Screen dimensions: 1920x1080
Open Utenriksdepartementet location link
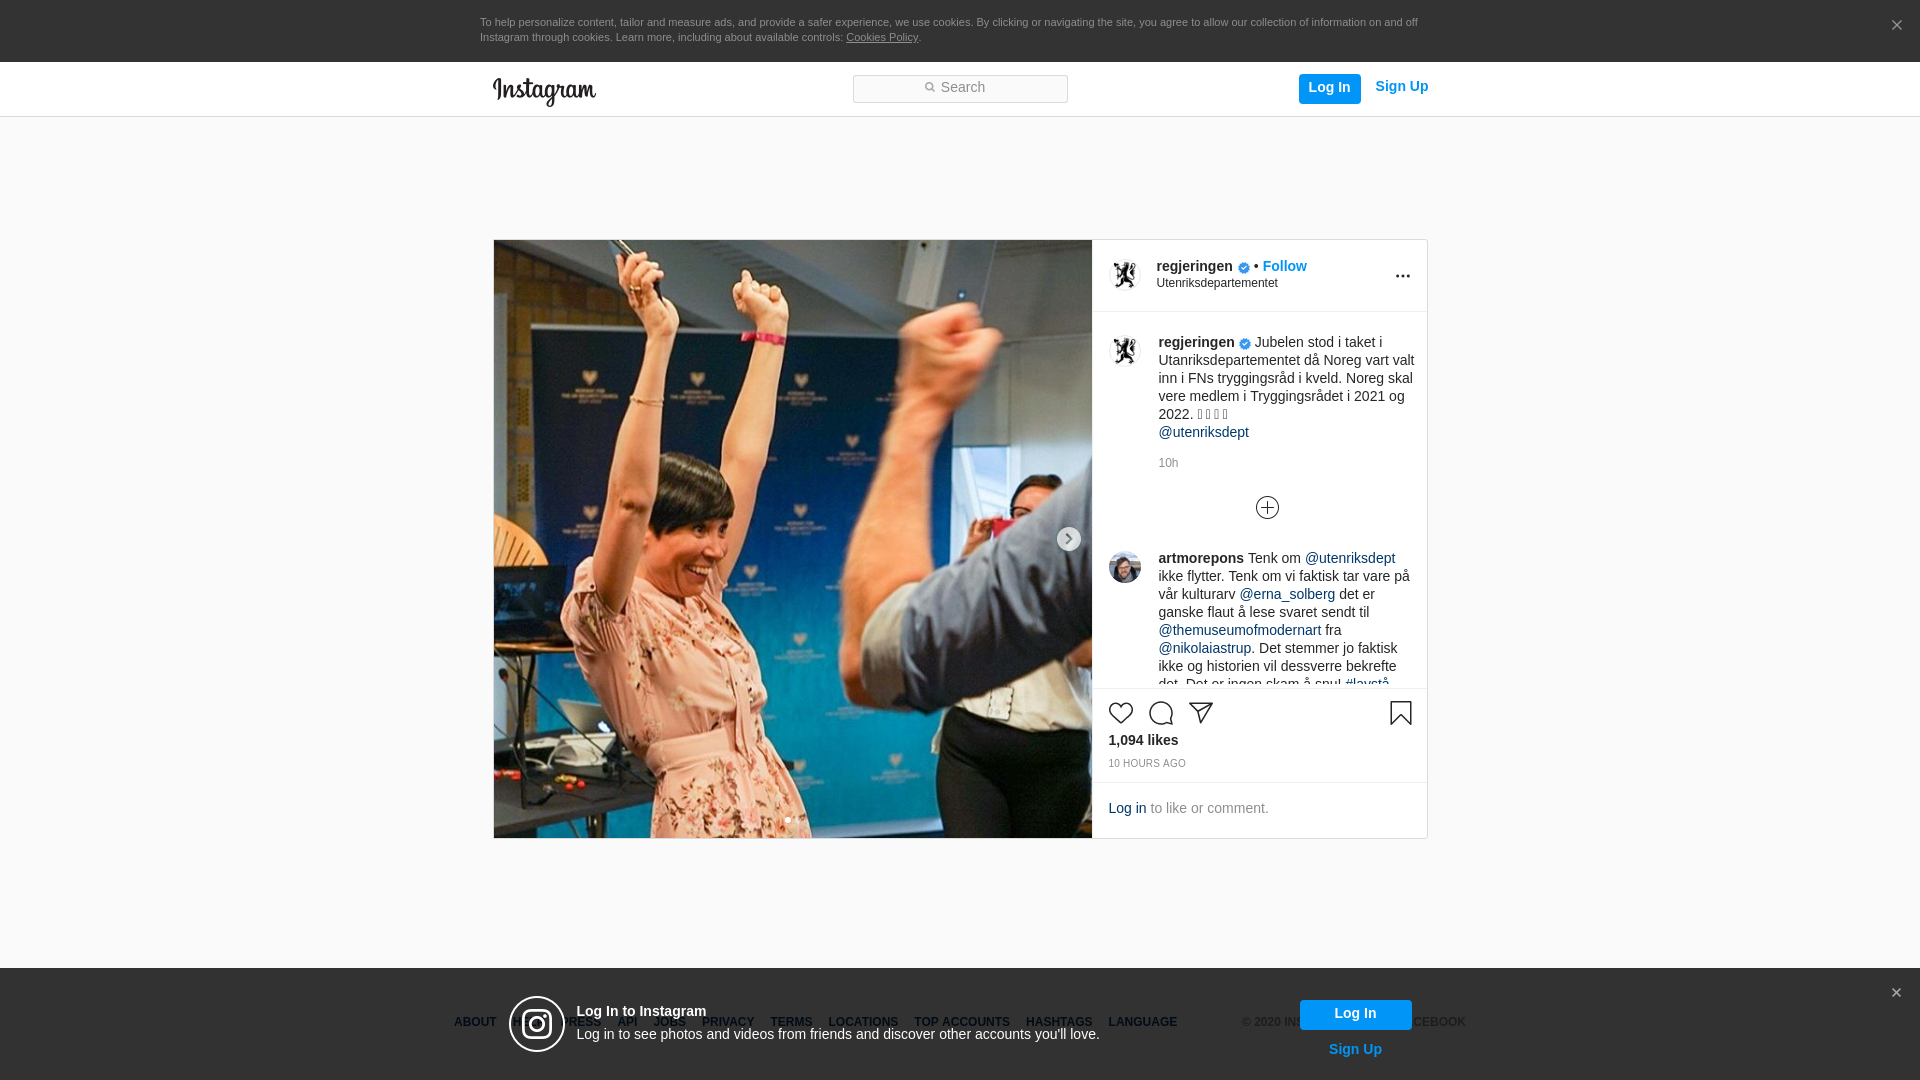1217,283
